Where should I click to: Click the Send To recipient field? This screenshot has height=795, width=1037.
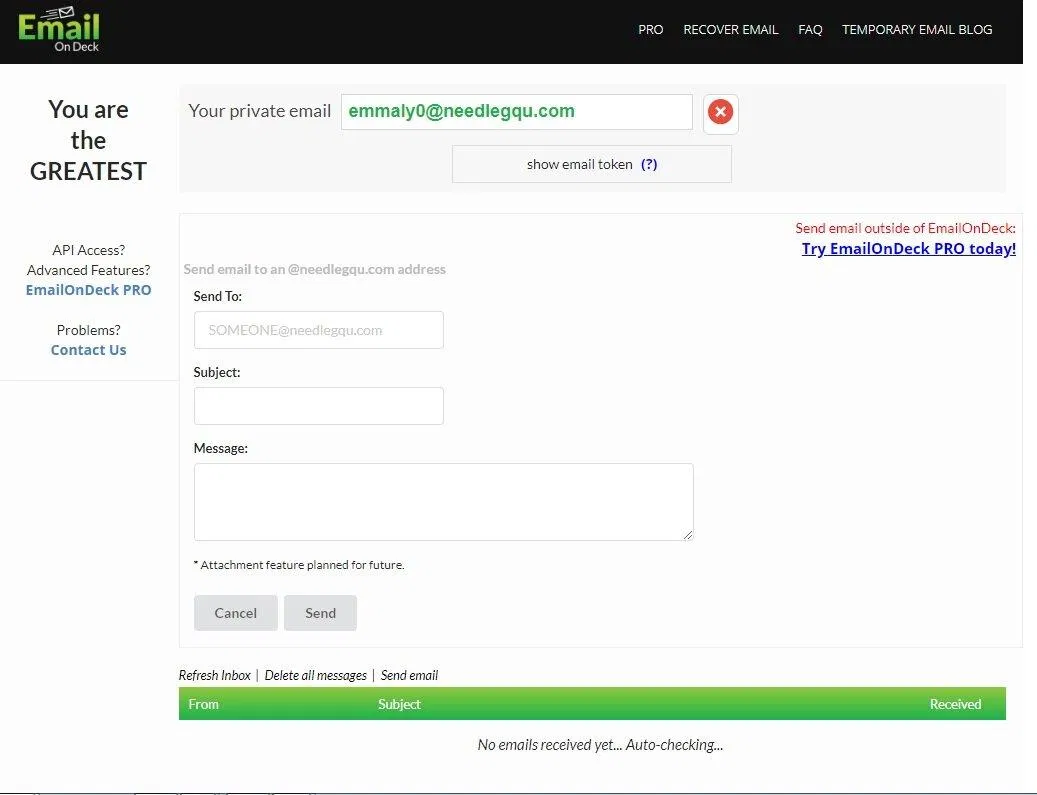pos(318,330)
